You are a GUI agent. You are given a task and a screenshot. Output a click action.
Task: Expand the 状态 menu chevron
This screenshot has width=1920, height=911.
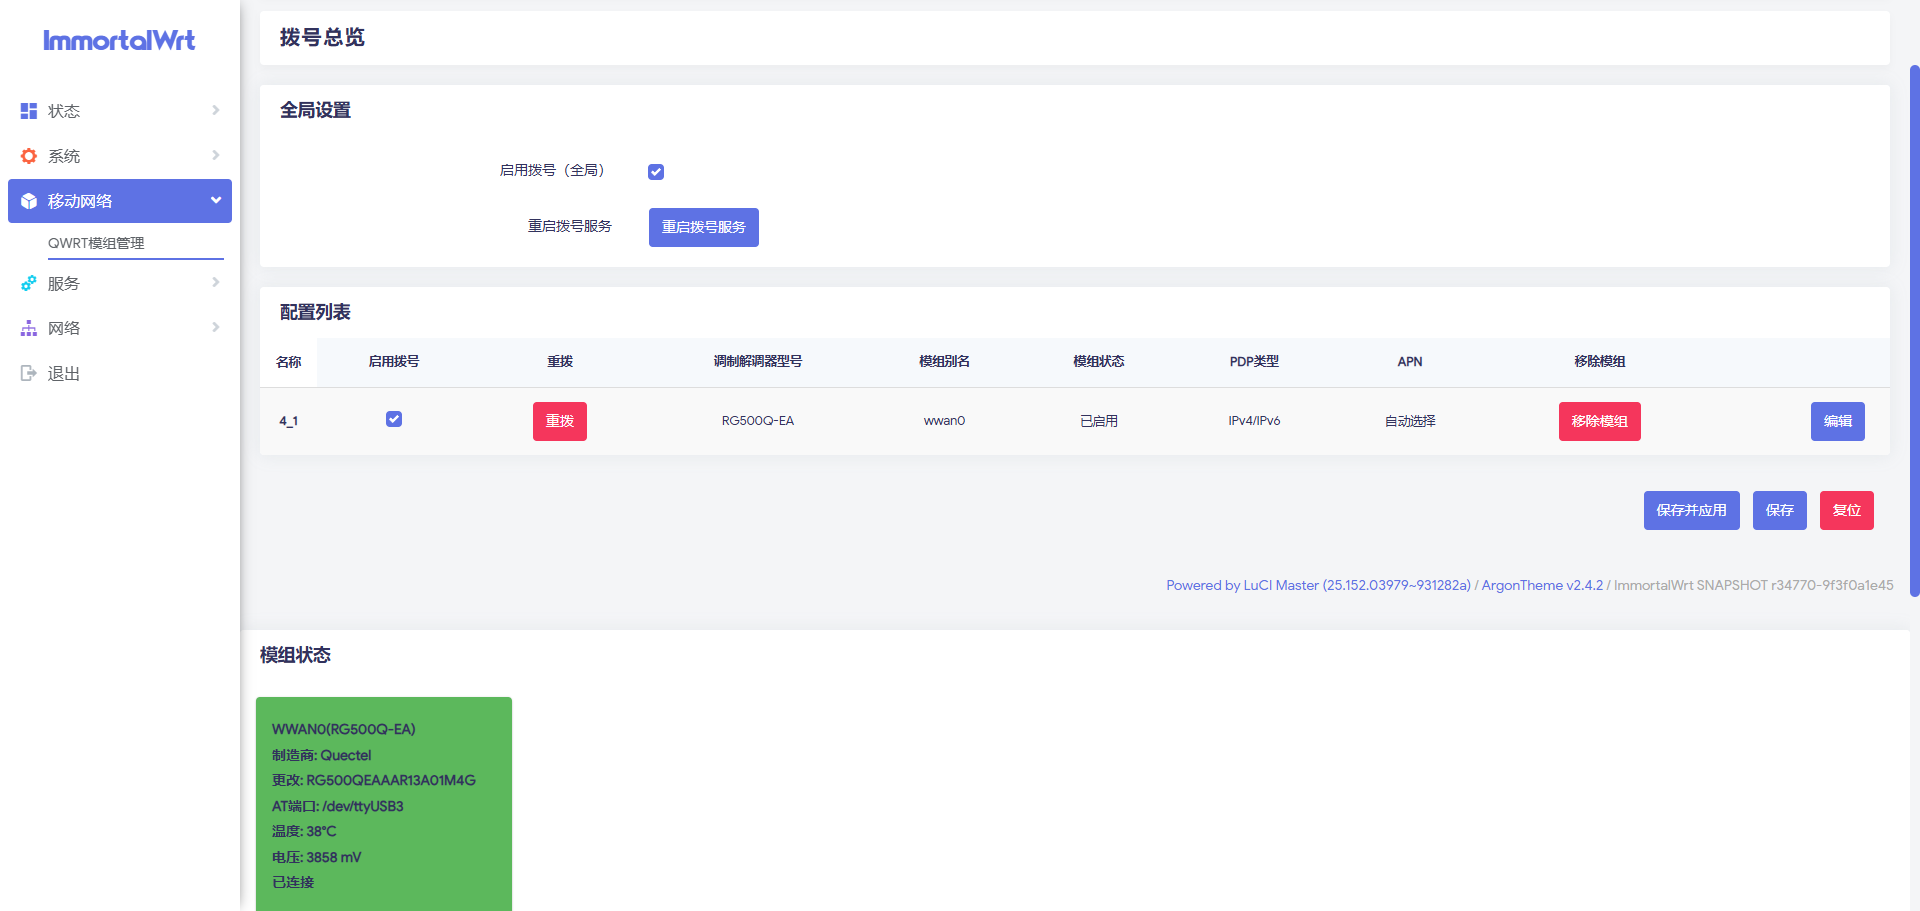(x=215, y=110)
